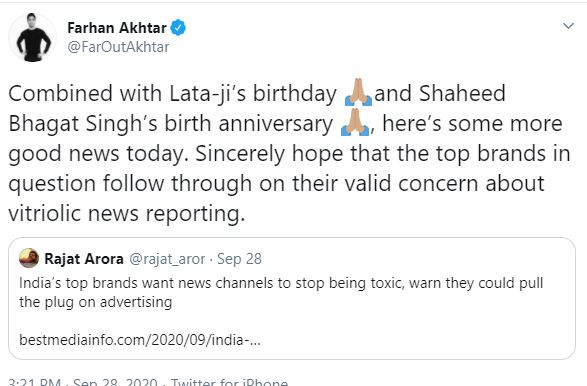Open Rajat Arora's name in the quoted tweet
The image size is (587, 386).
[84, 259]
